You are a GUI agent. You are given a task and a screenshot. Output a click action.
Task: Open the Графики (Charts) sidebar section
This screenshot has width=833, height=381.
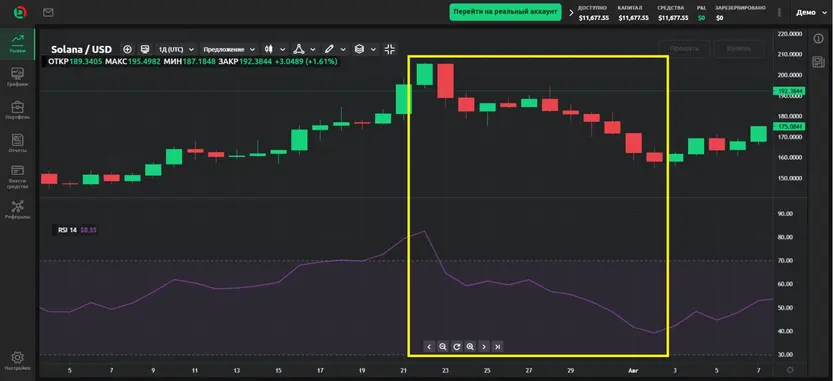(x=18, y=77)
